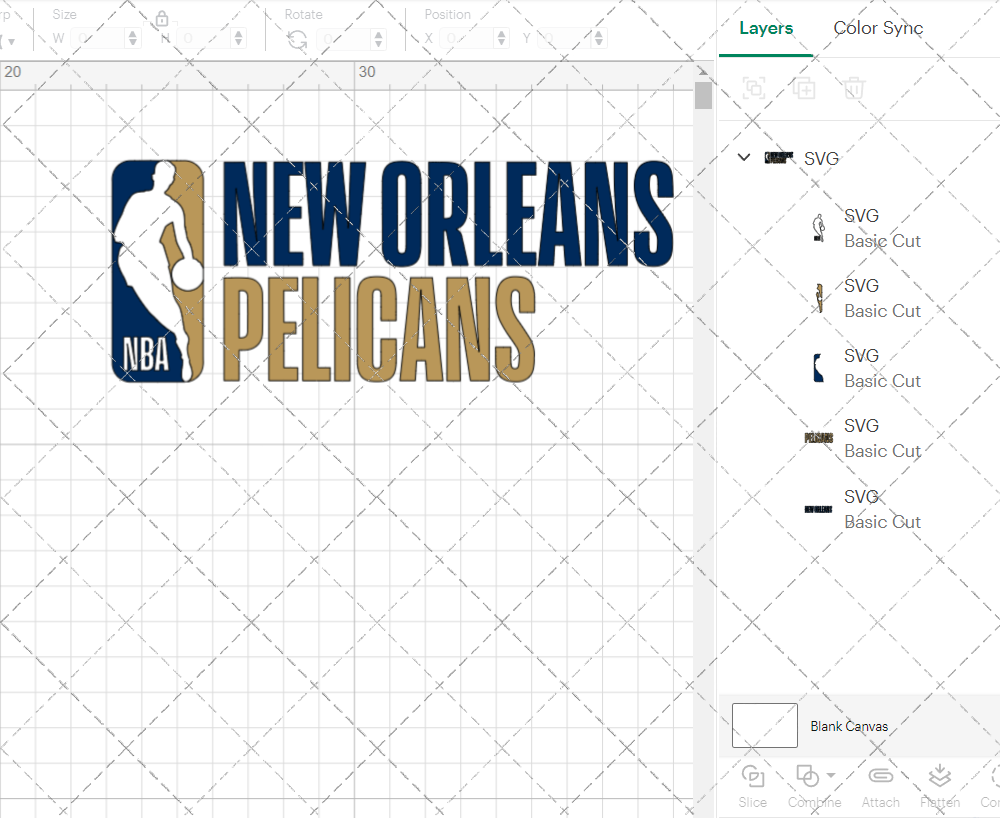Select the top-level SVG group thumbnail
This screenshot has width=1000, height=818.
point(779,157)
